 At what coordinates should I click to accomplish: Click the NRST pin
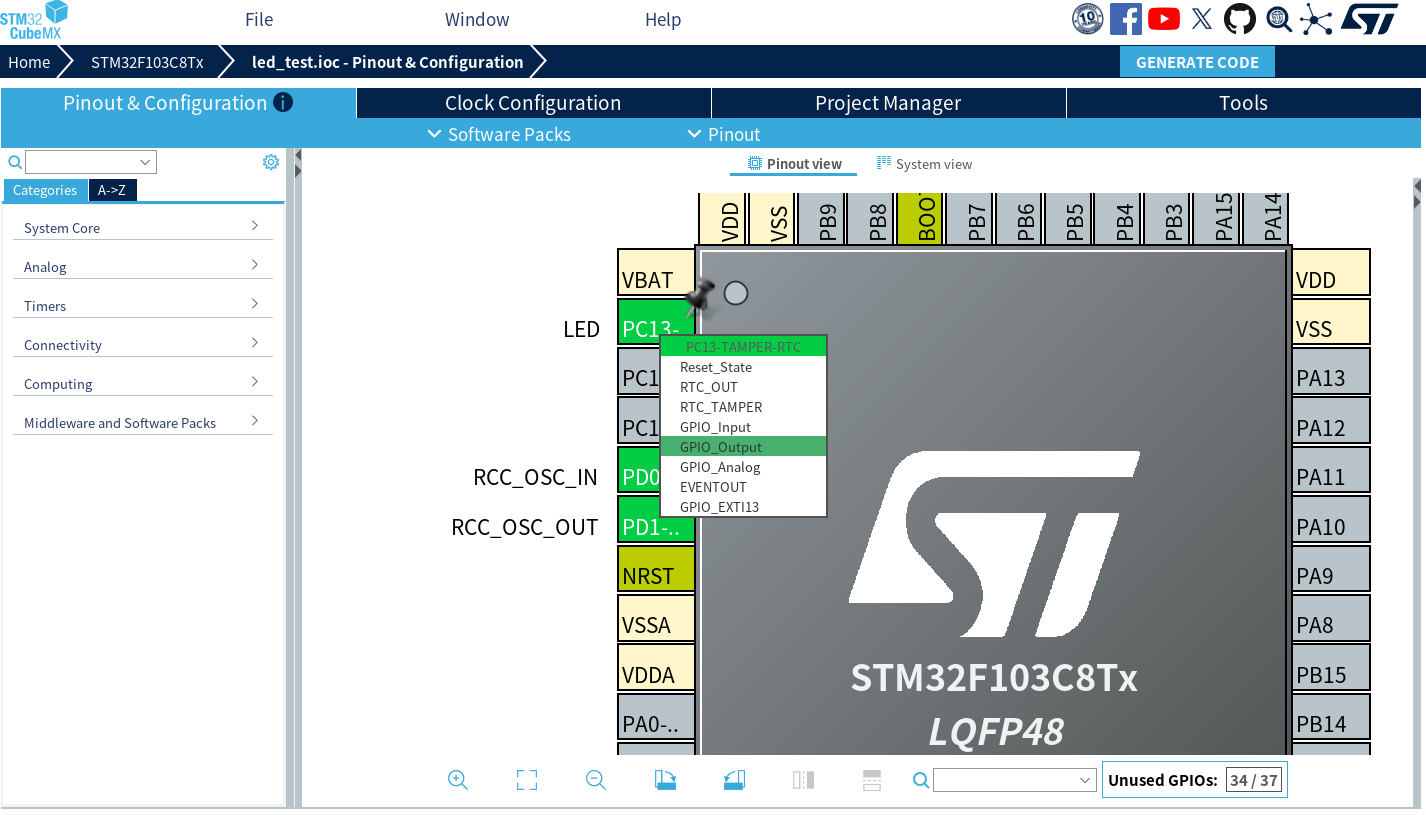tap(656, 568)
